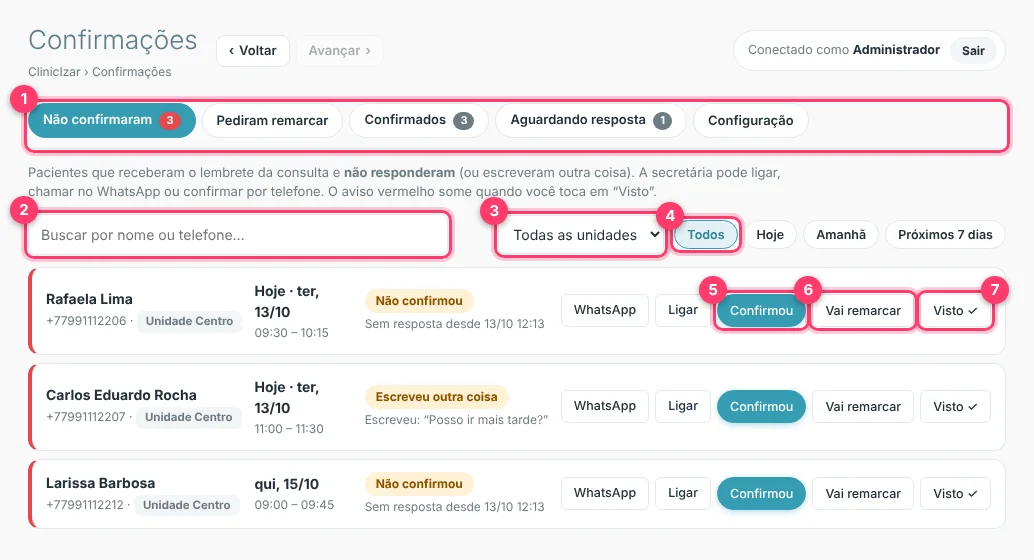Open the Configuração tab
This screenshot has width=1034, height=560.
pos(750,121)
